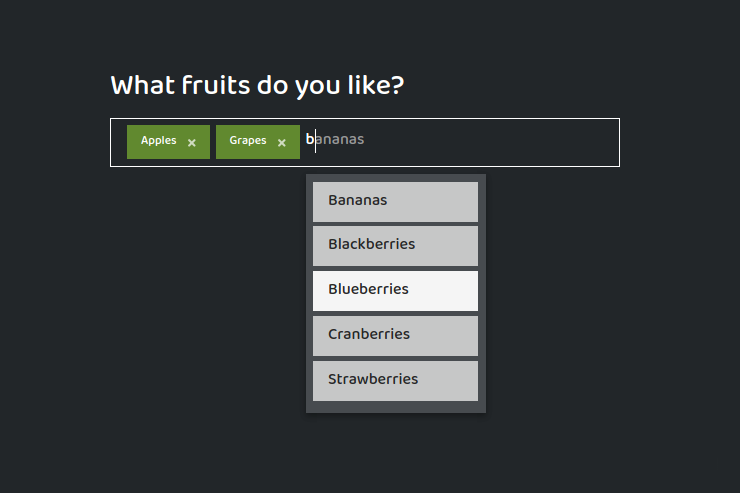Click the grey border of suggestion panel
Screen dimensions: 740x493
[482, 300]
